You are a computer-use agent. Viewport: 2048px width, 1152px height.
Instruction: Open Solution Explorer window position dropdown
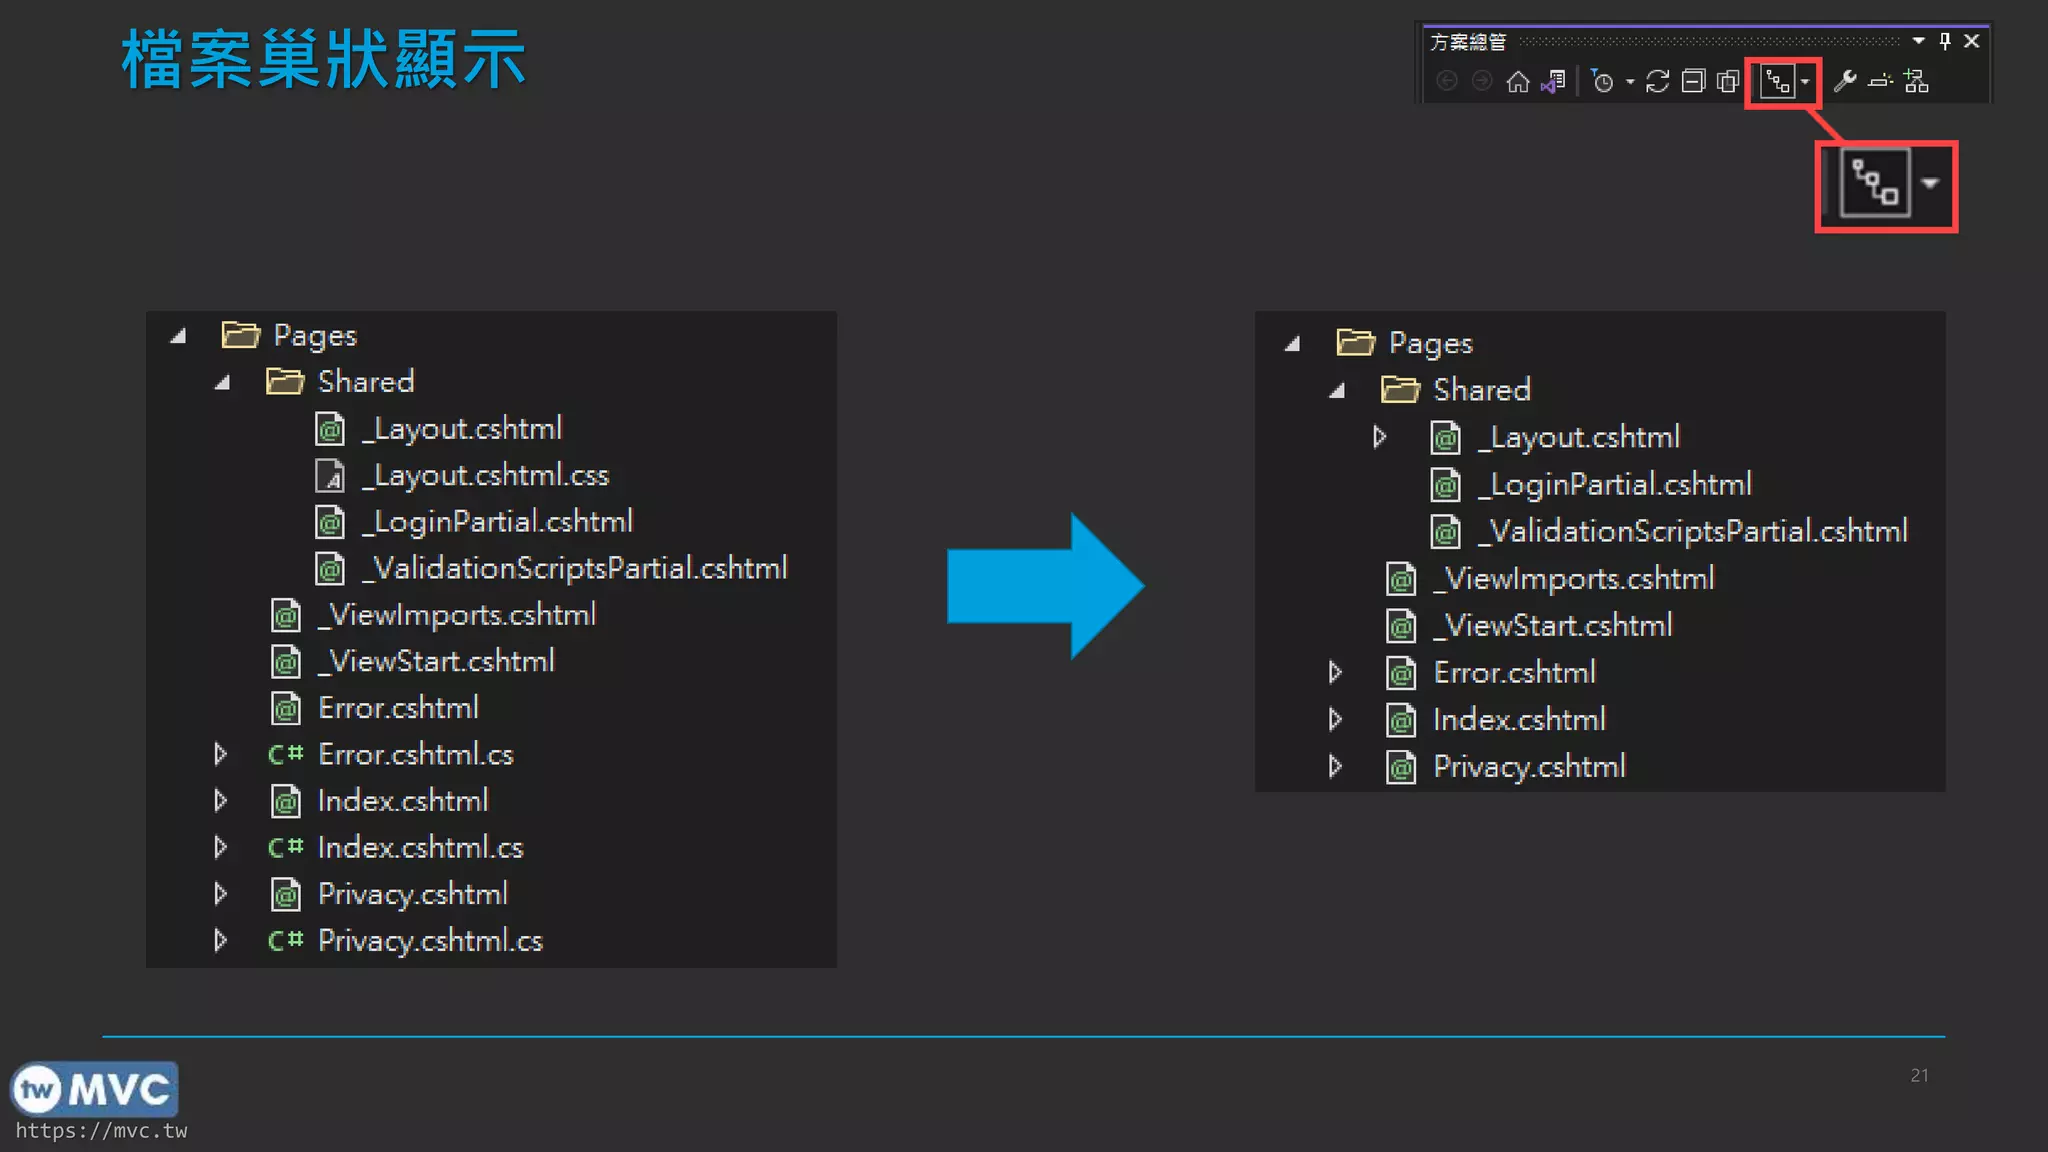[x=1918, y=41]
